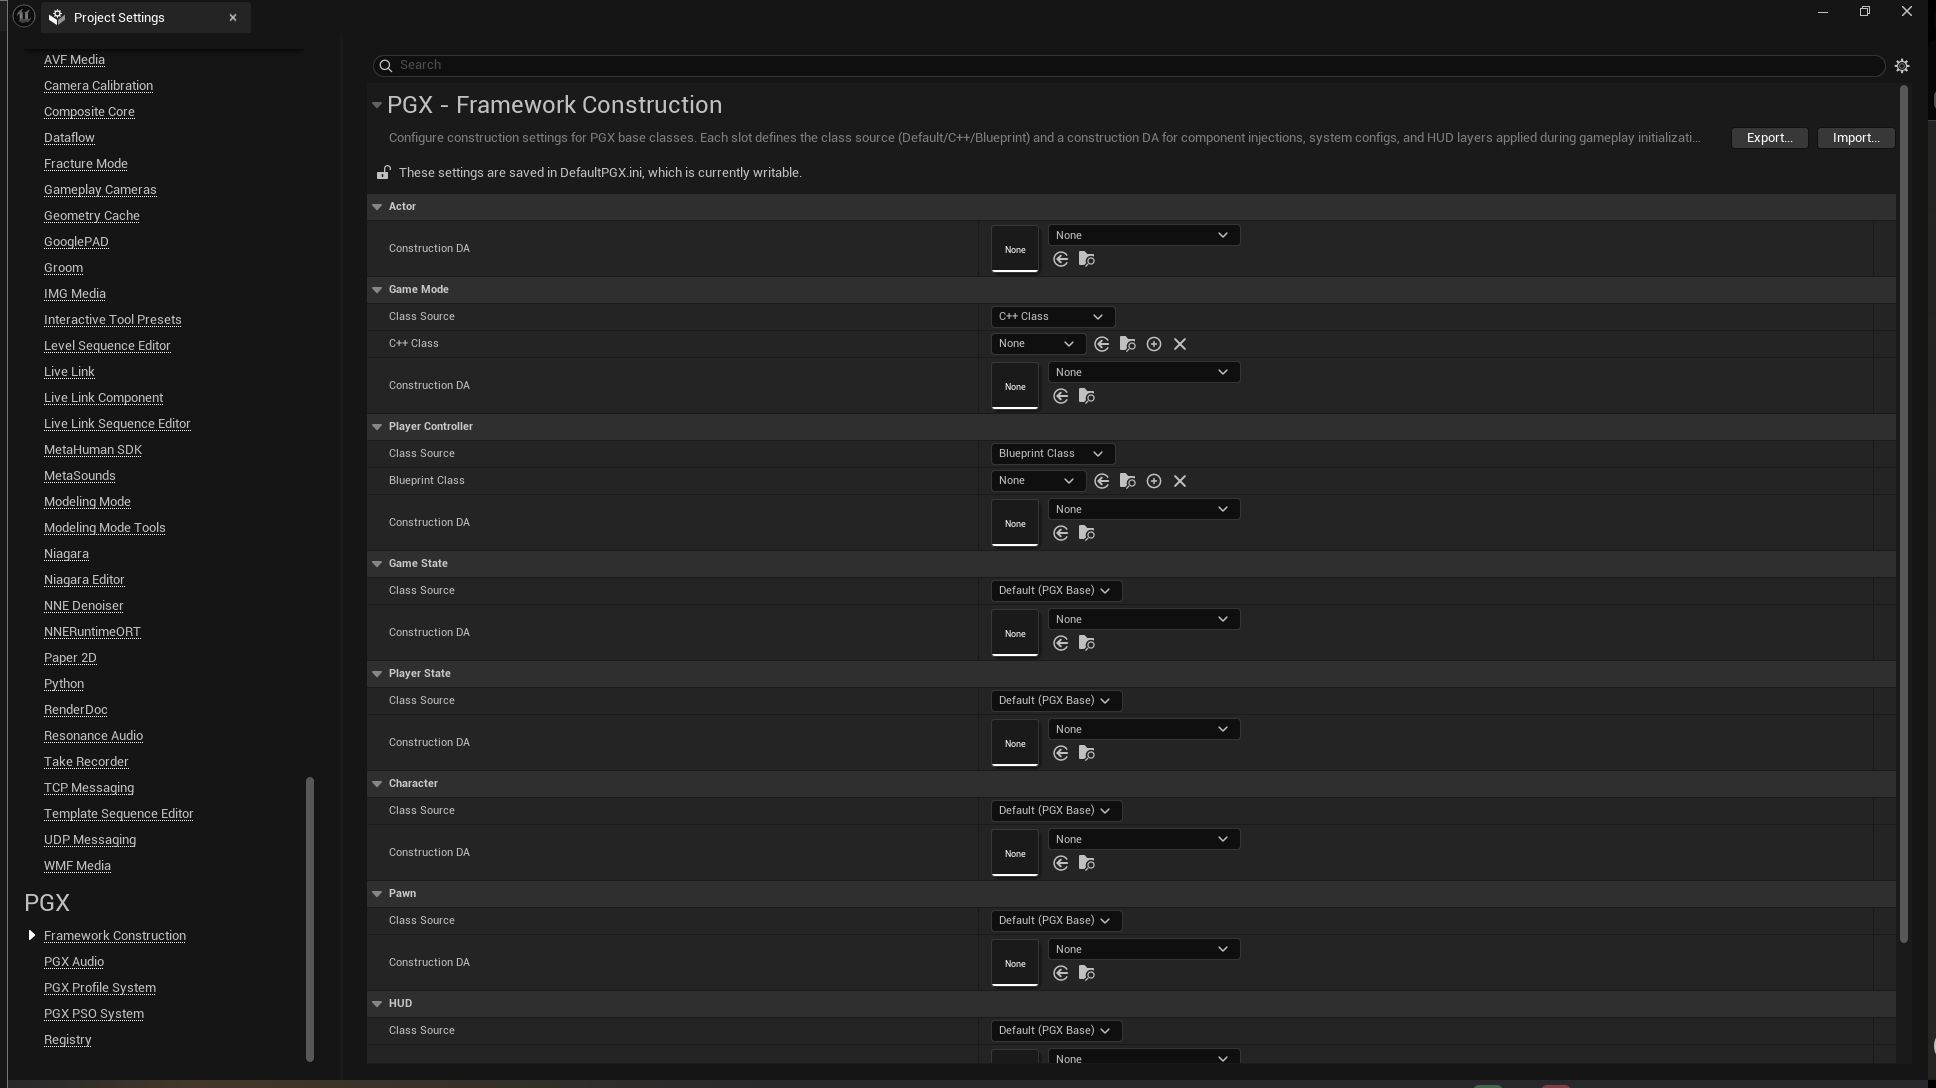This screenshot has height=1088, width=1936.
Task: Open the settings gear beside the search bar
Action: point(1902,65)
